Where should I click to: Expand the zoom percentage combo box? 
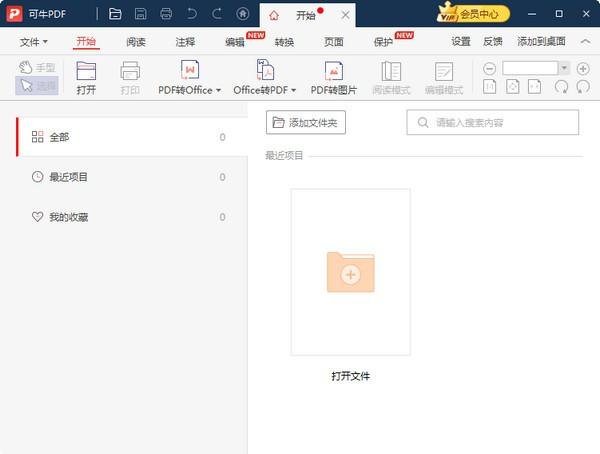click(564, 68)
